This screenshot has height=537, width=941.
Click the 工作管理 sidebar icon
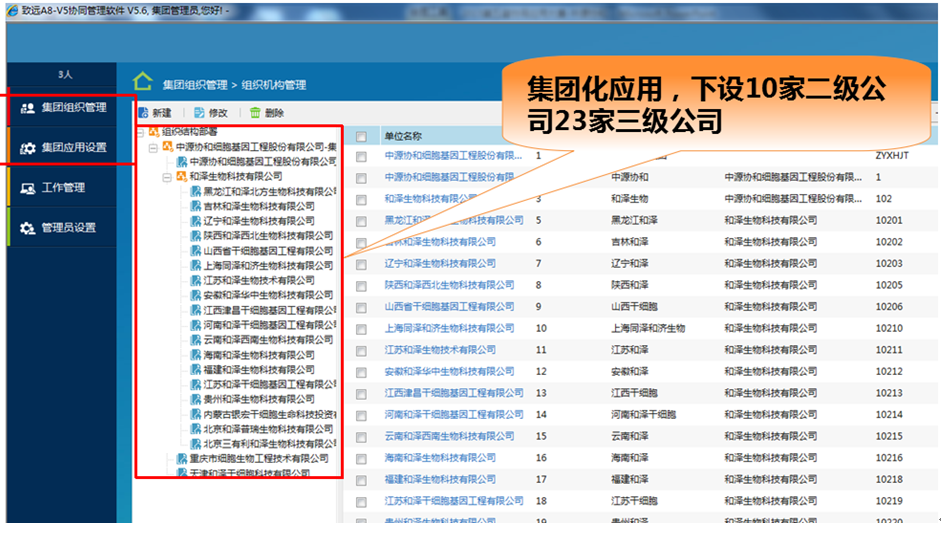point(28,188)
